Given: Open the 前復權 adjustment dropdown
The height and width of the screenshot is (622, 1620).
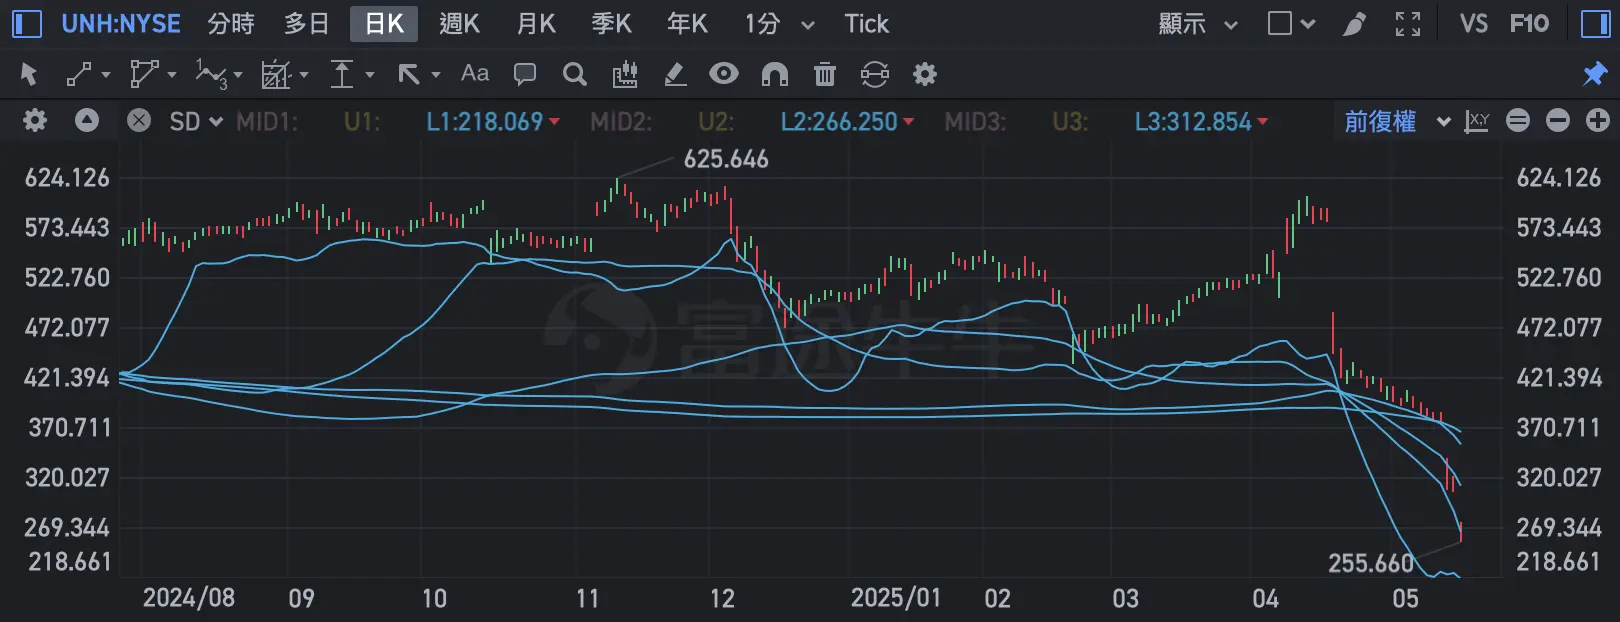Looking at the screenshot, I should (x=1397, y=122).
